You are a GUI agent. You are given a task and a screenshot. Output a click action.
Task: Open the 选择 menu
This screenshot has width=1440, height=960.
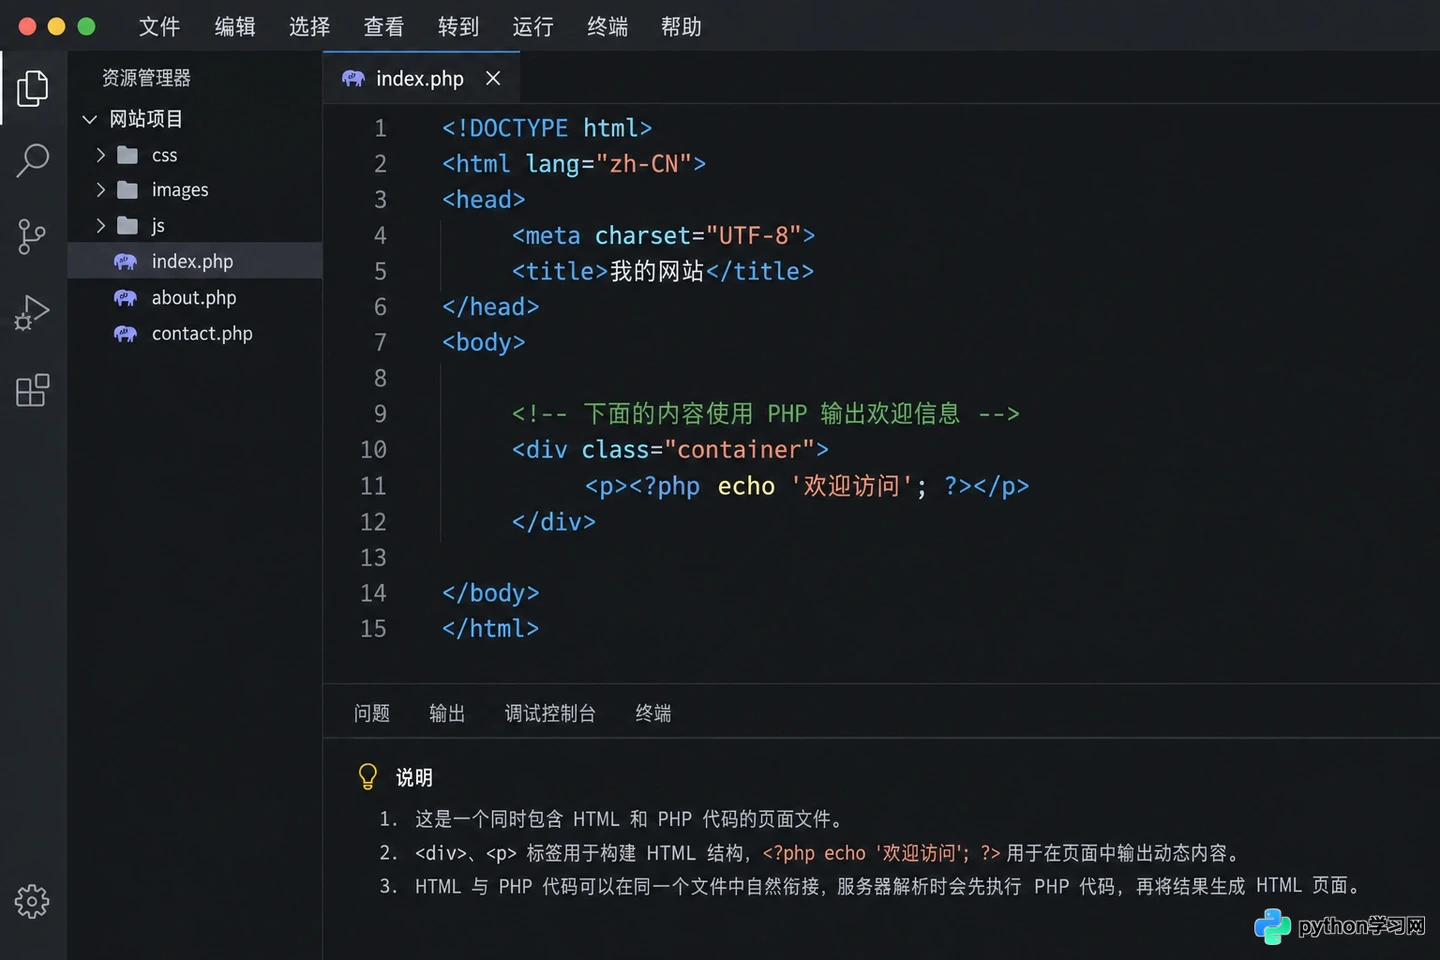click(309, 27)
